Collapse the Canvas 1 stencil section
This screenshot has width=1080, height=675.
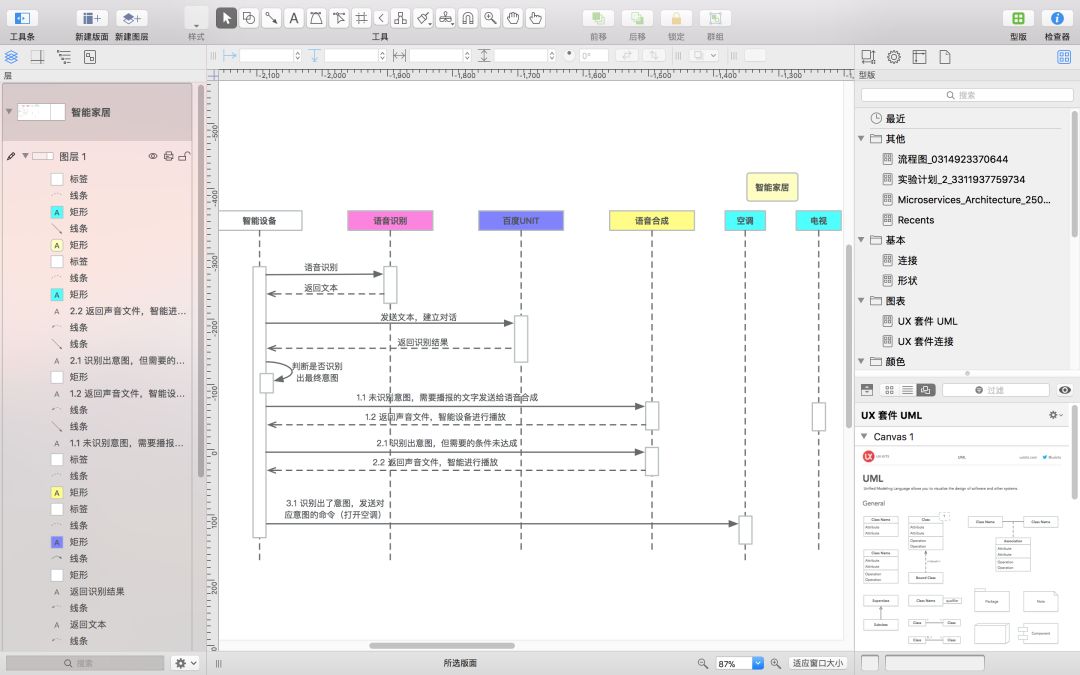(864, 437)
